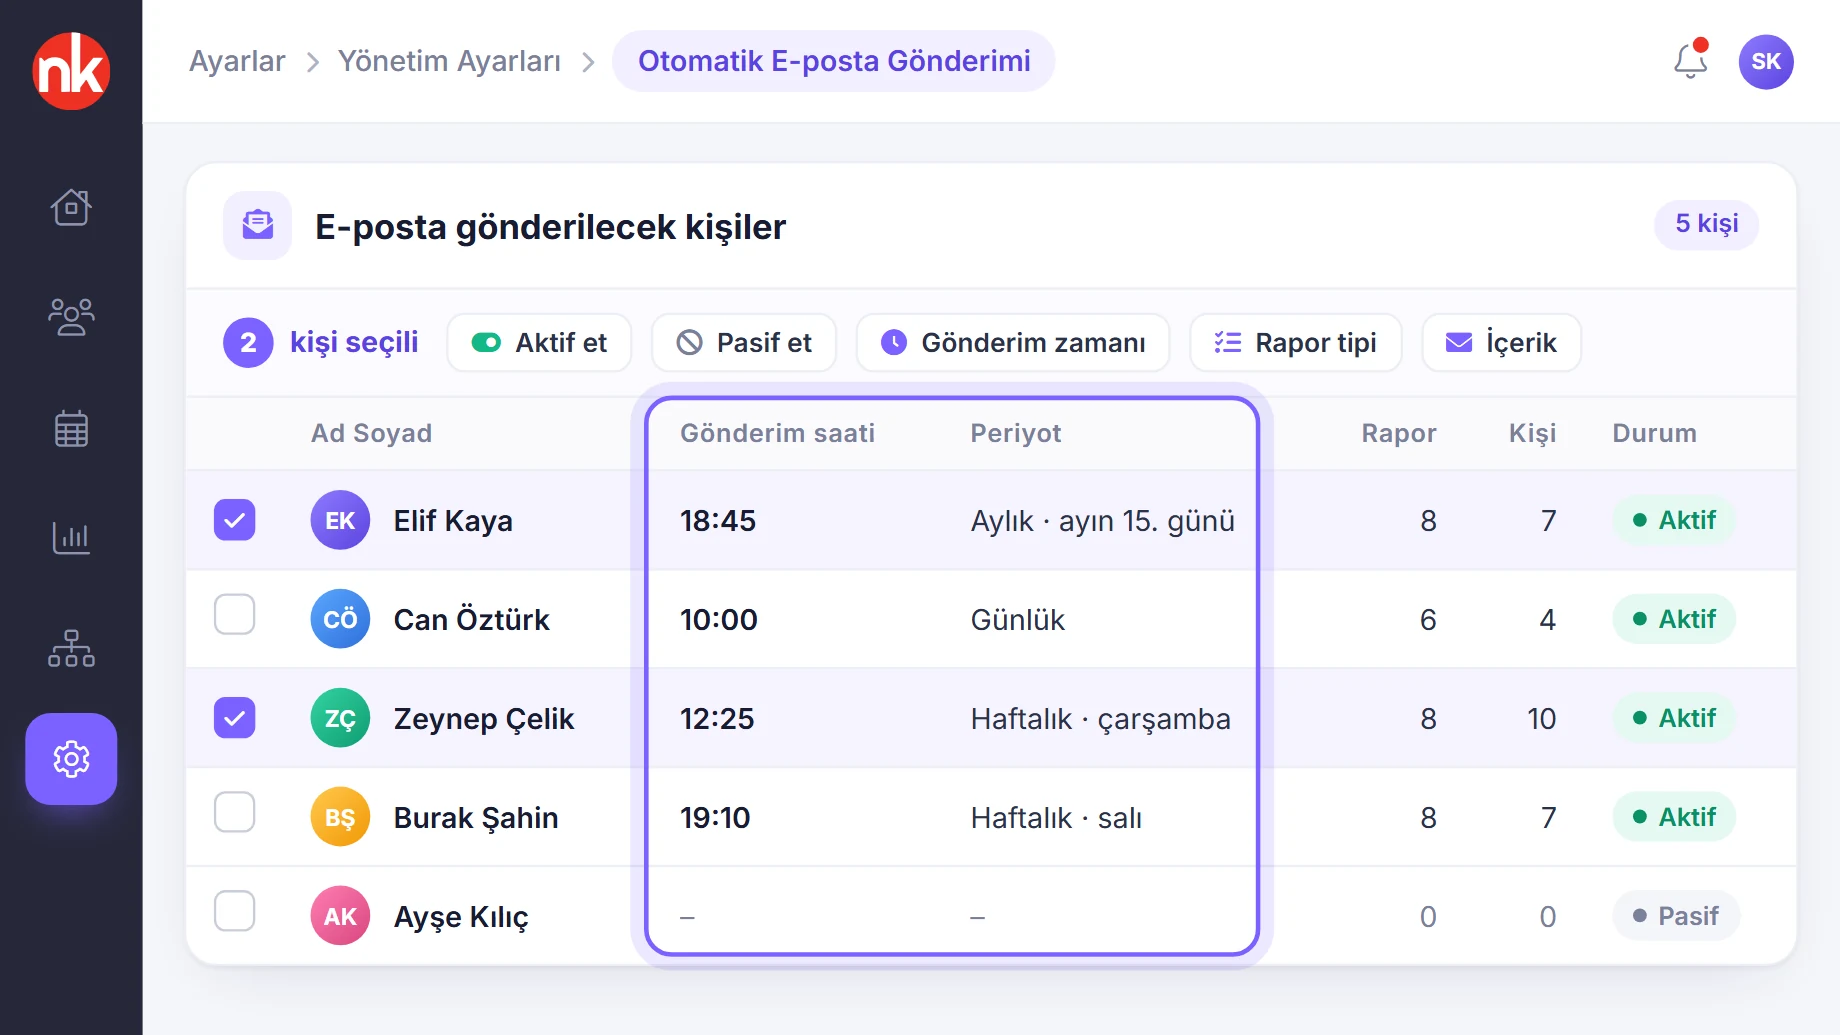1840x1035 pixels.
Task: Go to Ayarlar breadcrumb
Action: 237,61
